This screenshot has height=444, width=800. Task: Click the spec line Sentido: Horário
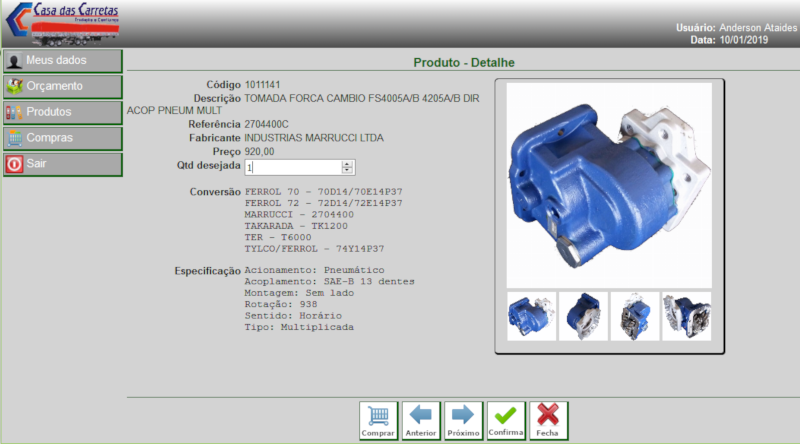(x=293, y=316)
